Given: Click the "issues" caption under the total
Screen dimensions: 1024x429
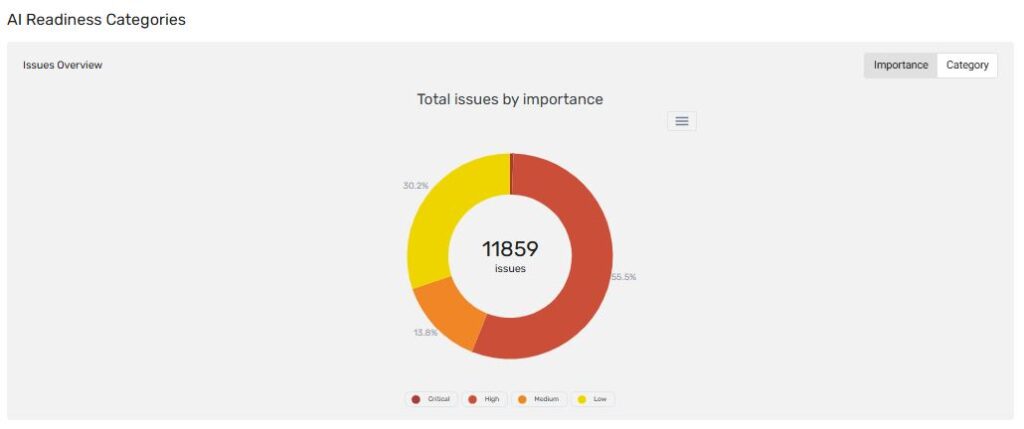Looking at the screenshot, I should click(x=510, y=269).
